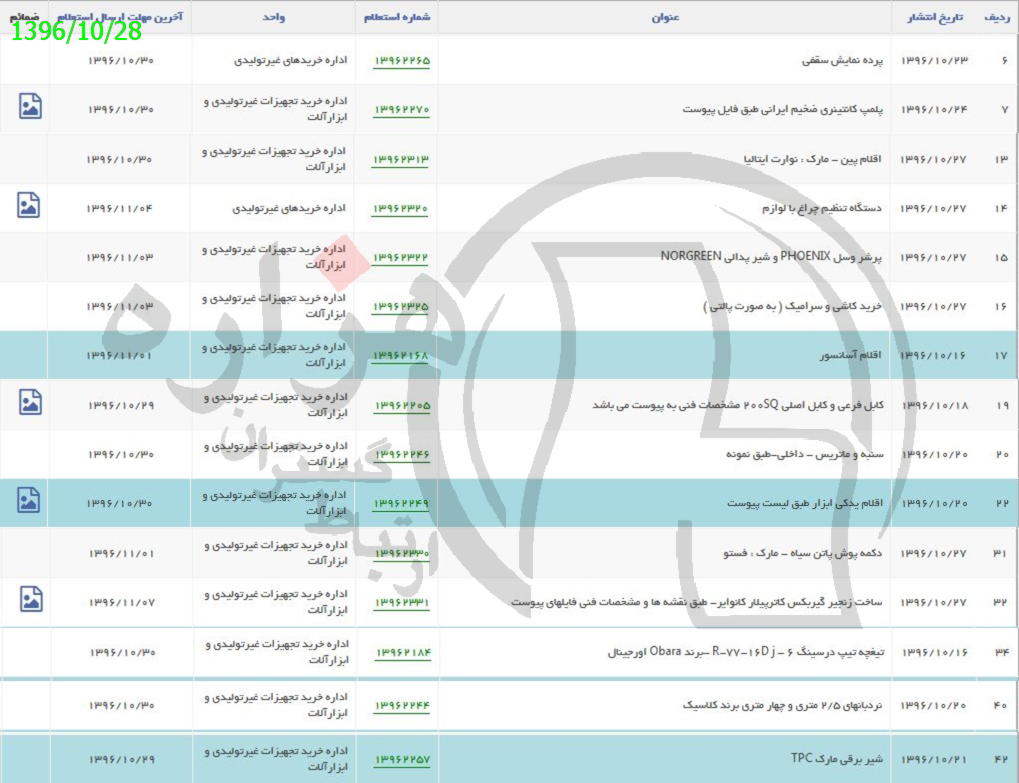
Task: Open inquiry number 13962313 link
Action: click(401, 159)
